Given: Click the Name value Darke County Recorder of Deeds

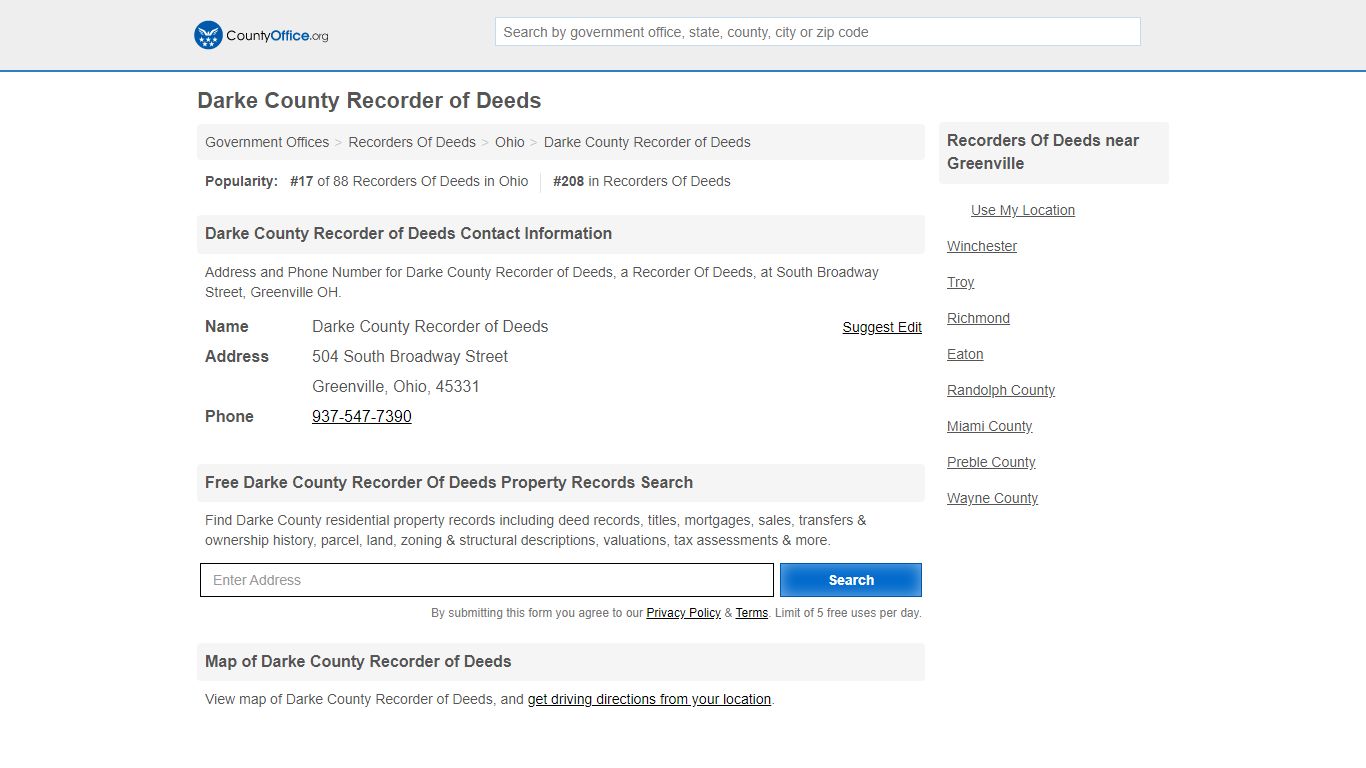Looking at the screenshot, I should [x=430, y=326].
